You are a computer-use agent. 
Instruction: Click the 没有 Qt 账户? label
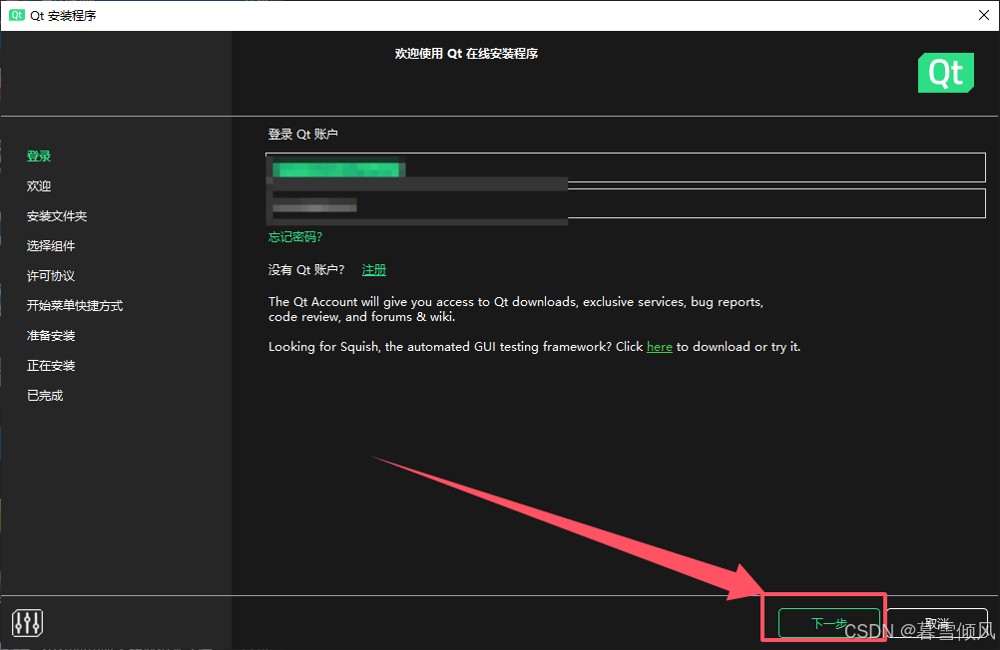tap(306, 270)
